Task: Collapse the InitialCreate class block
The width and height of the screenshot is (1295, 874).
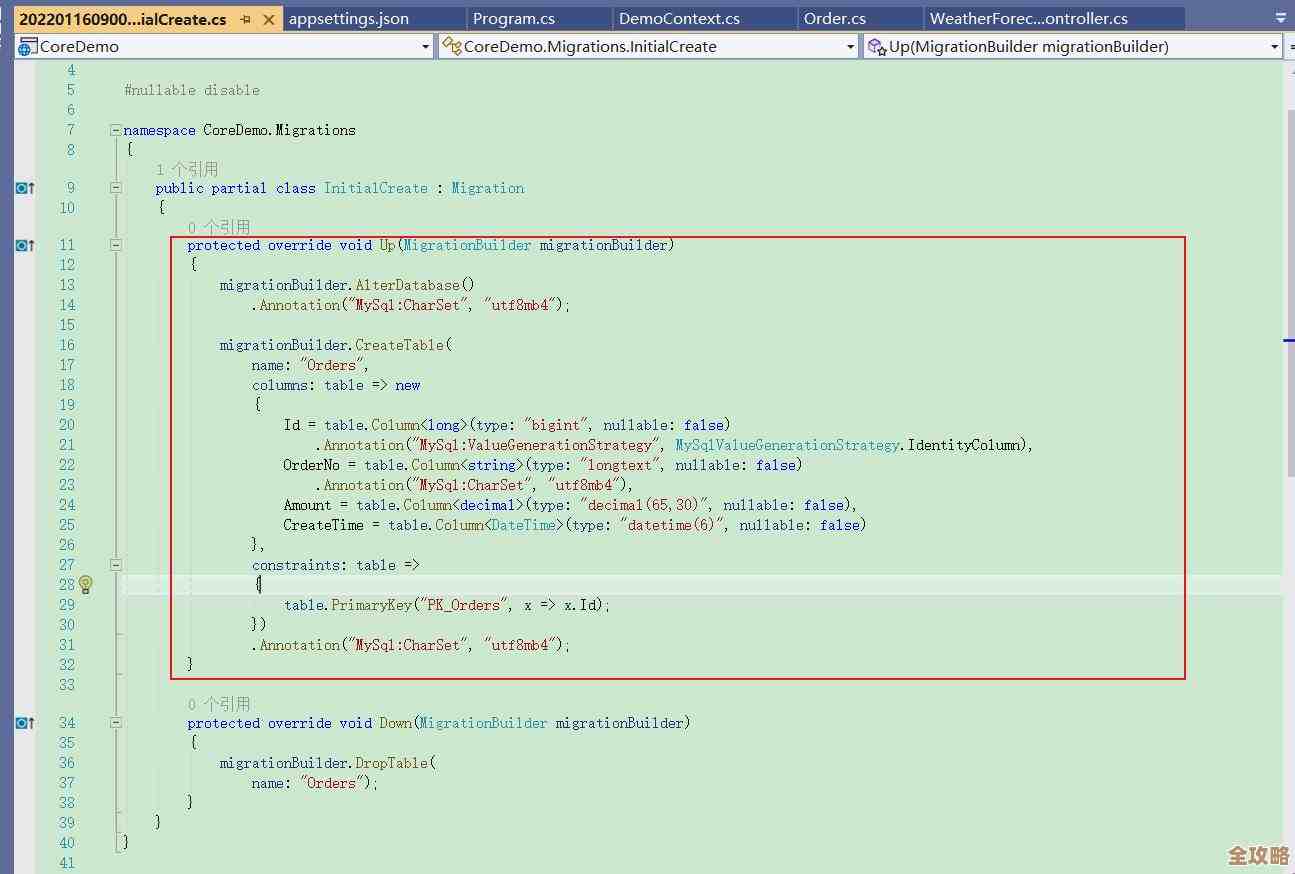Action: click(x=116, y=188)
